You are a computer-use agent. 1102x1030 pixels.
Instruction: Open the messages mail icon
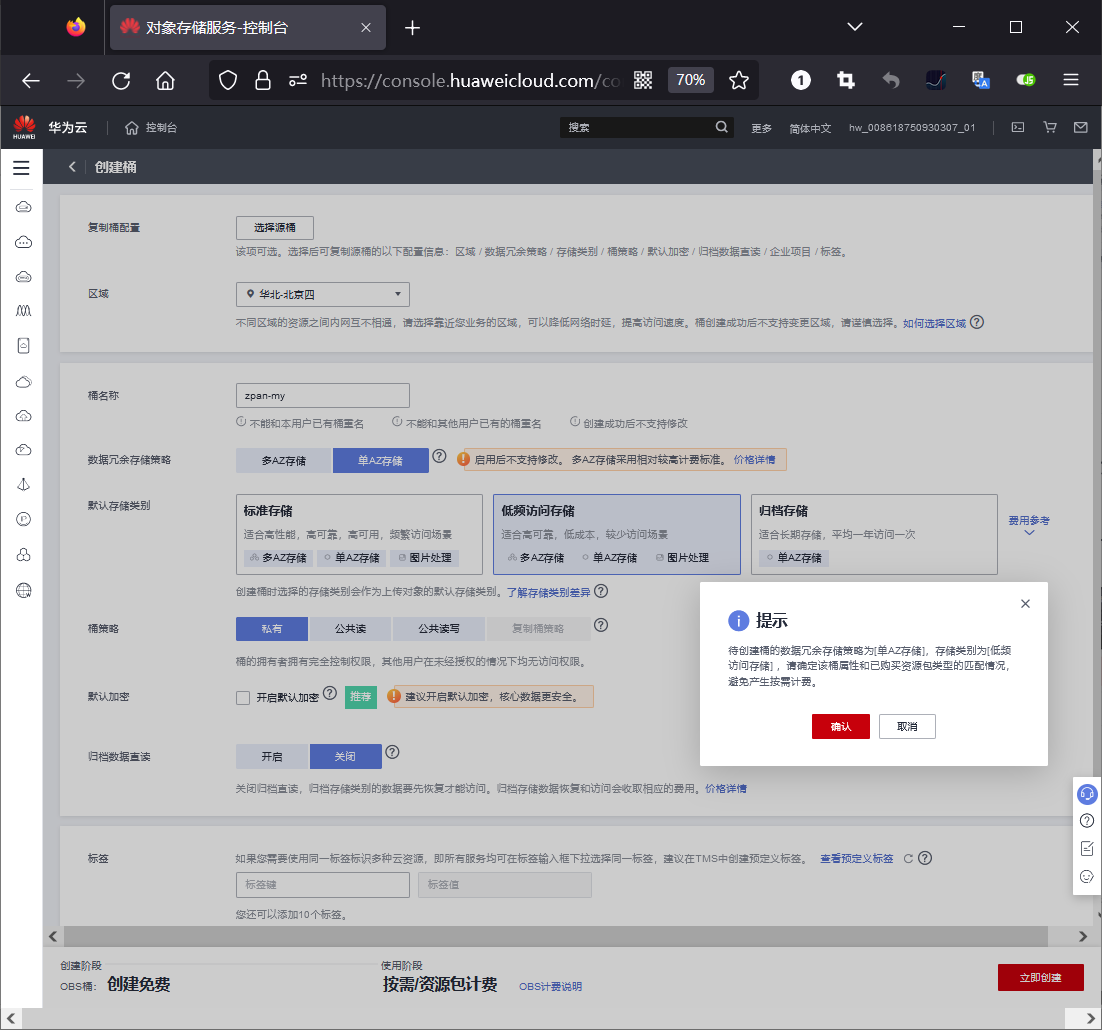(1081, 127)
